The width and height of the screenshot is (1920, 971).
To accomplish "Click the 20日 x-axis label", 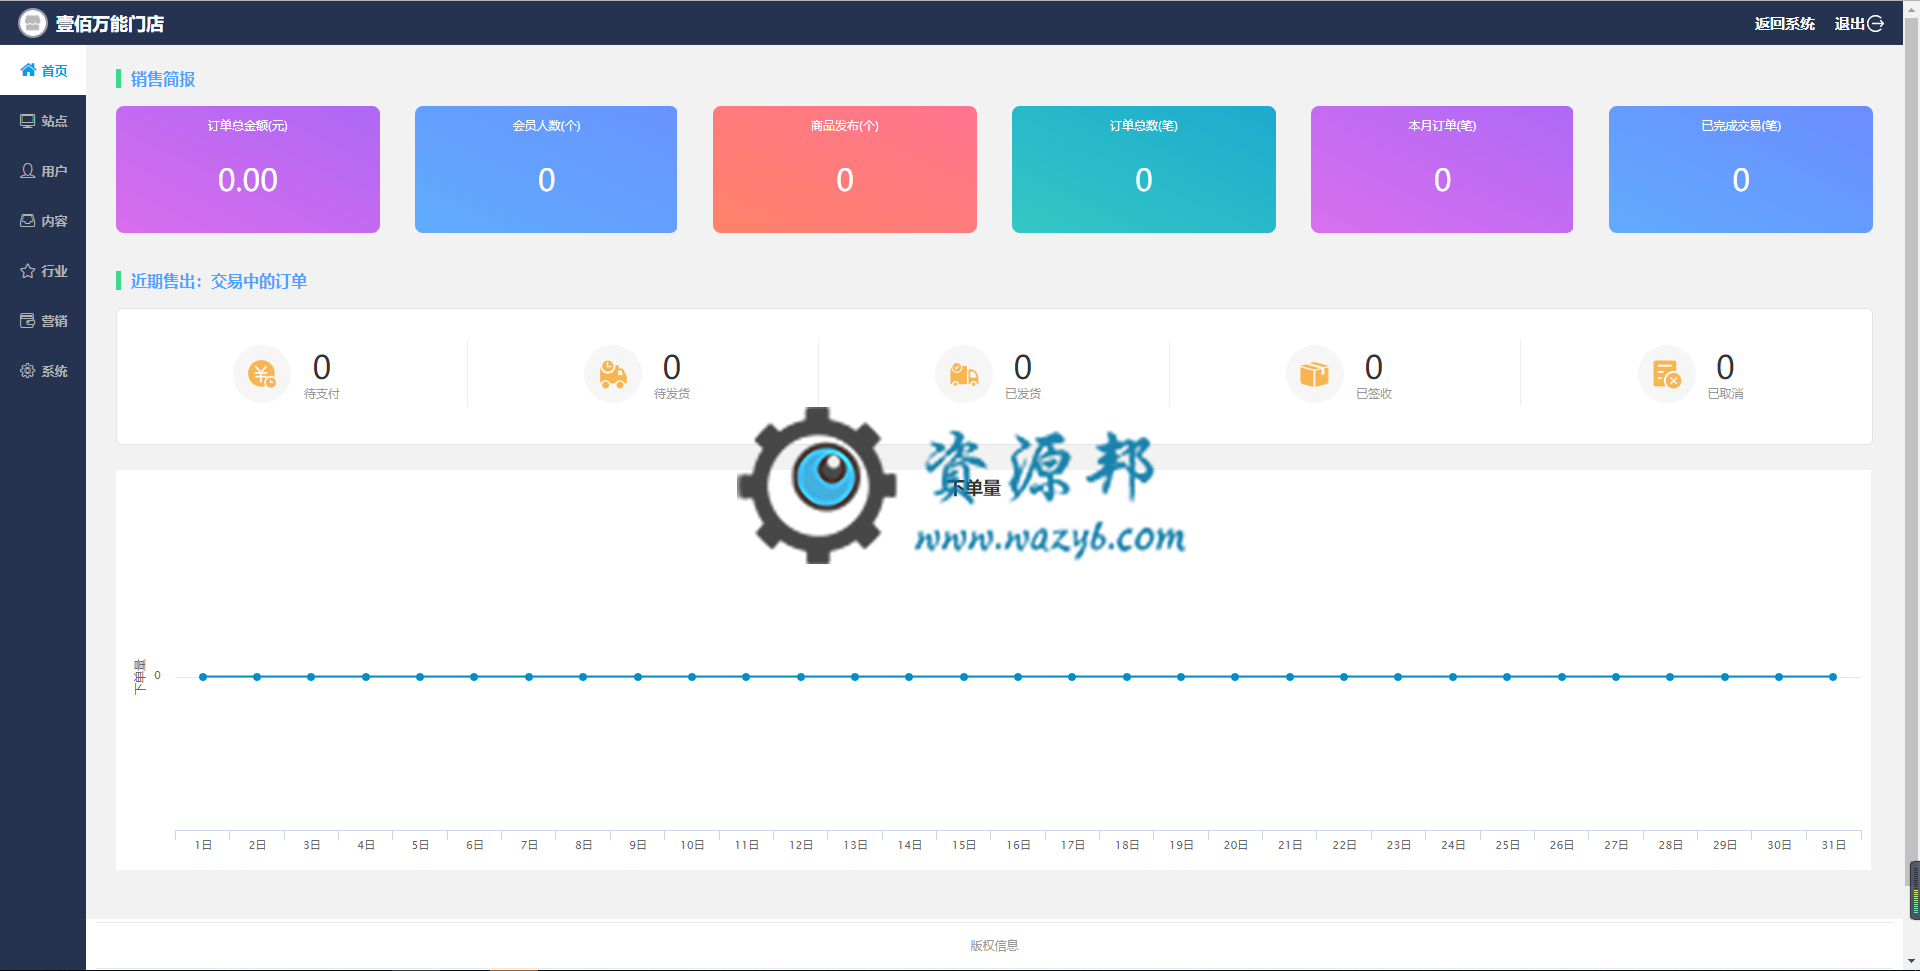I will [1236, 845].
